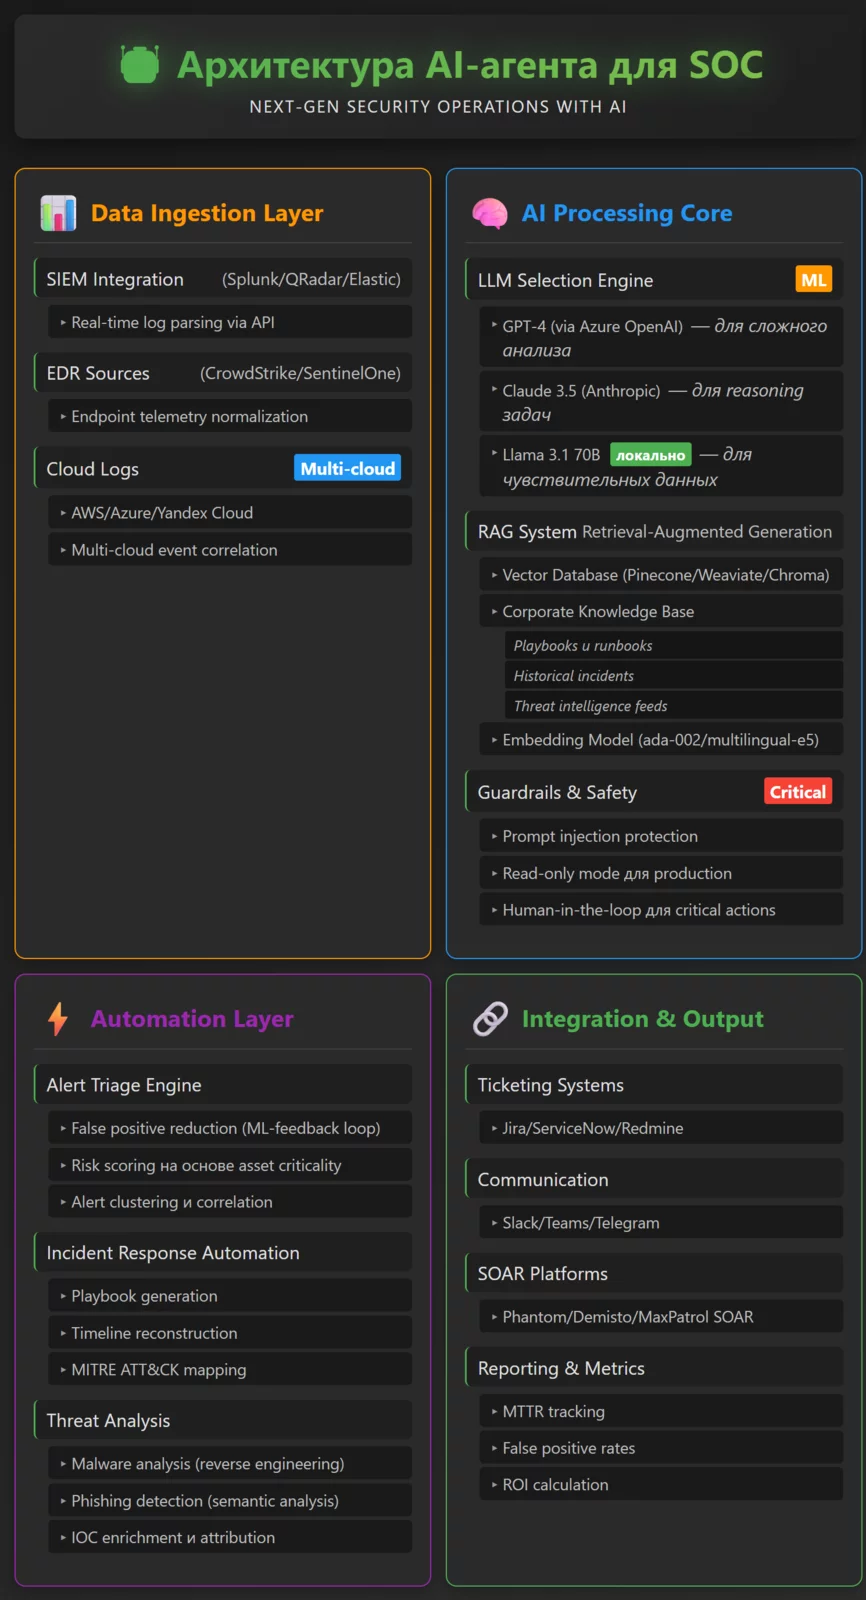Click 'Read-only mode для production' item
This screenshot has height=1600, width=866.
point(661,873)
